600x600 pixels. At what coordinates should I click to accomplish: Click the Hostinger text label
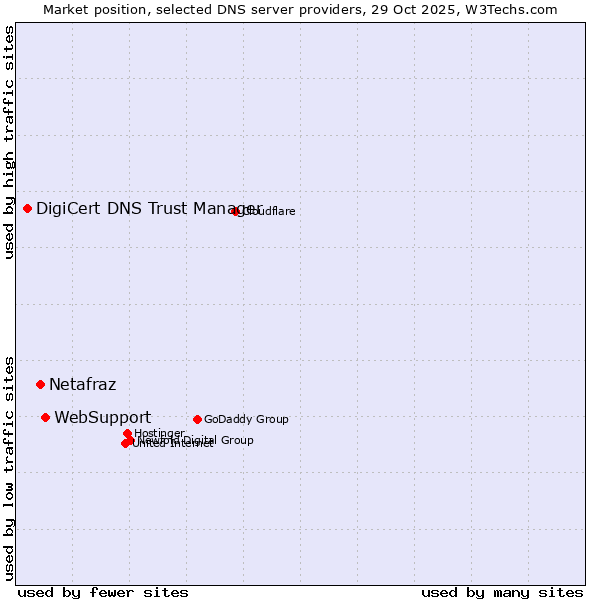tap(160, 433)
